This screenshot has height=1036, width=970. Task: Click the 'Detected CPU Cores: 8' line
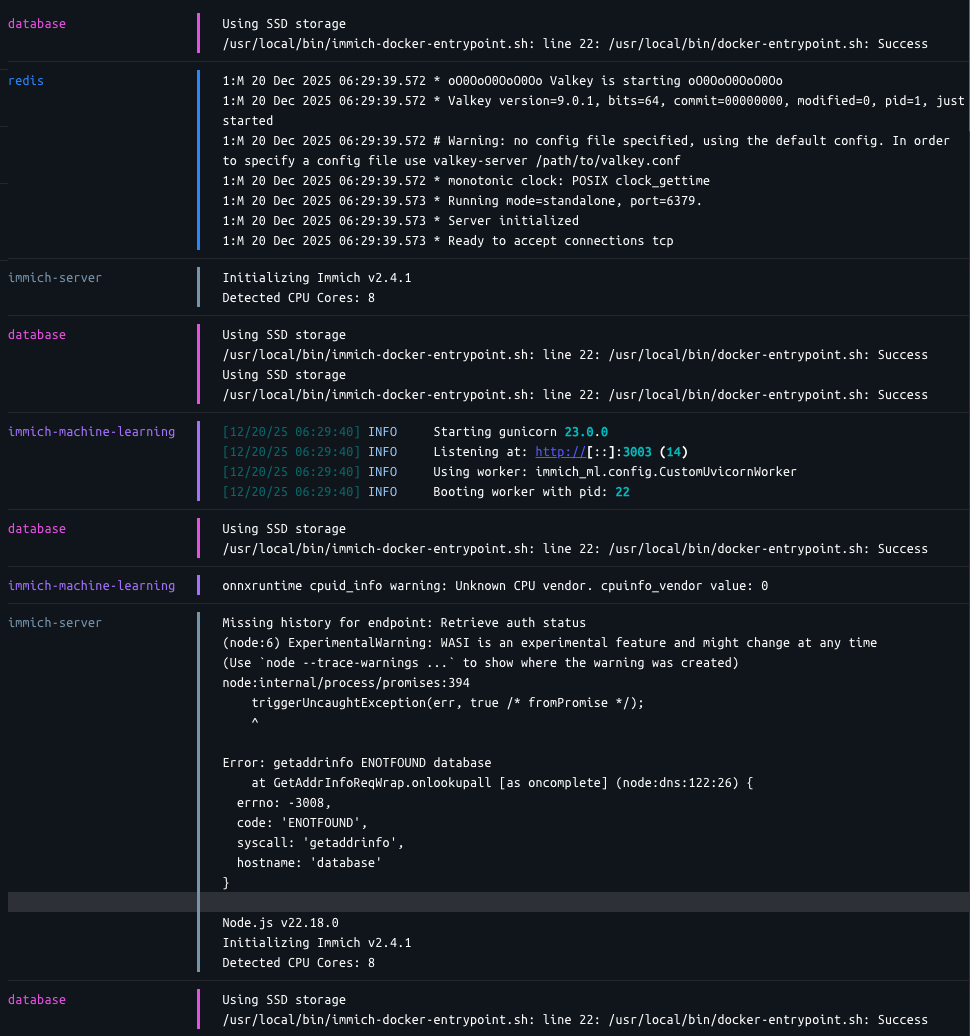pyautogui.click(x=297, y=962)
